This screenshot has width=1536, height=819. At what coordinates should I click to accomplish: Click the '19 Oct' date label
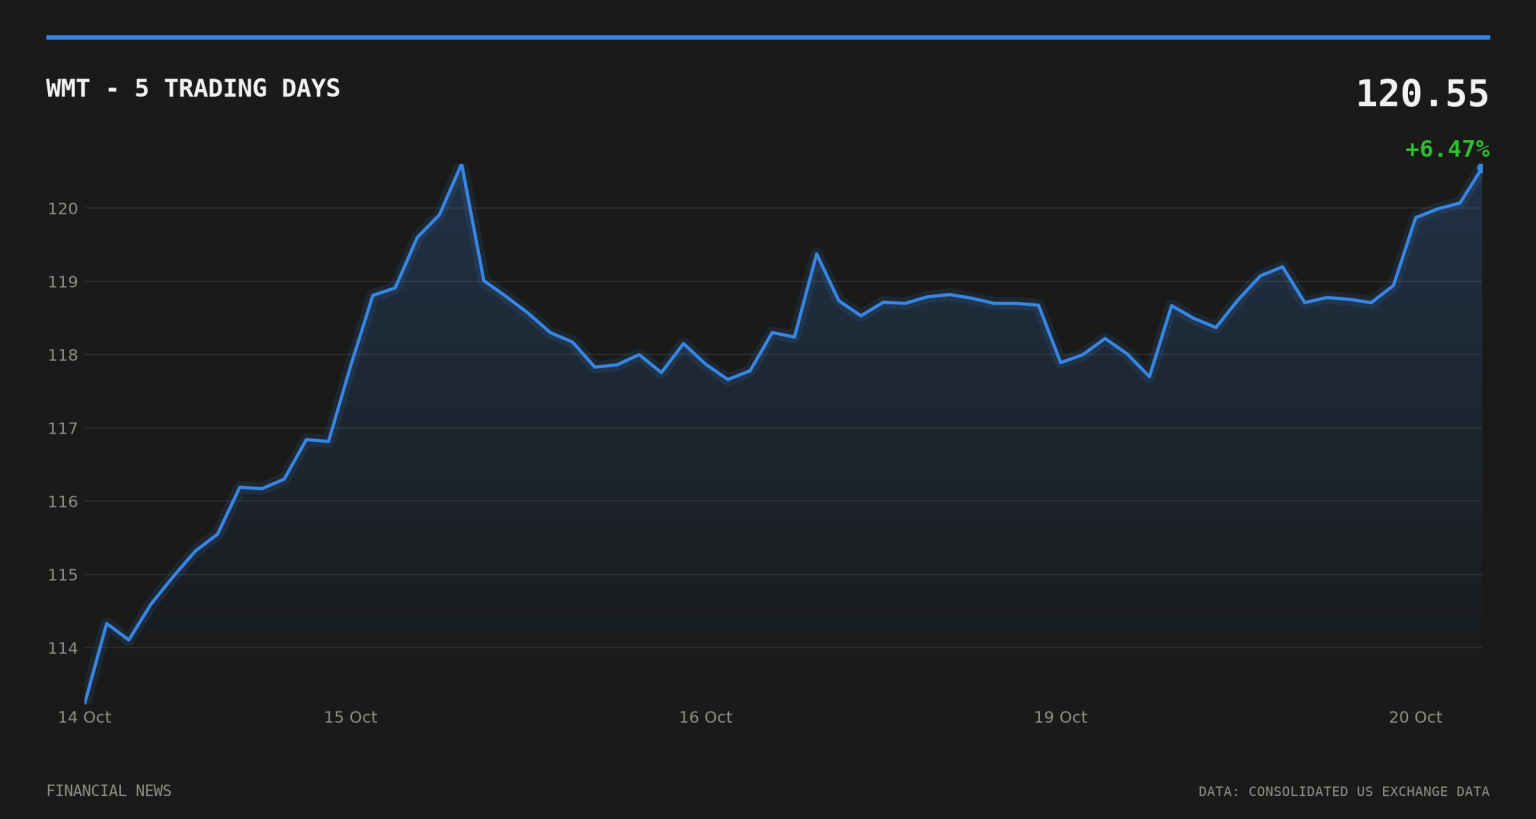(1061, 717)
